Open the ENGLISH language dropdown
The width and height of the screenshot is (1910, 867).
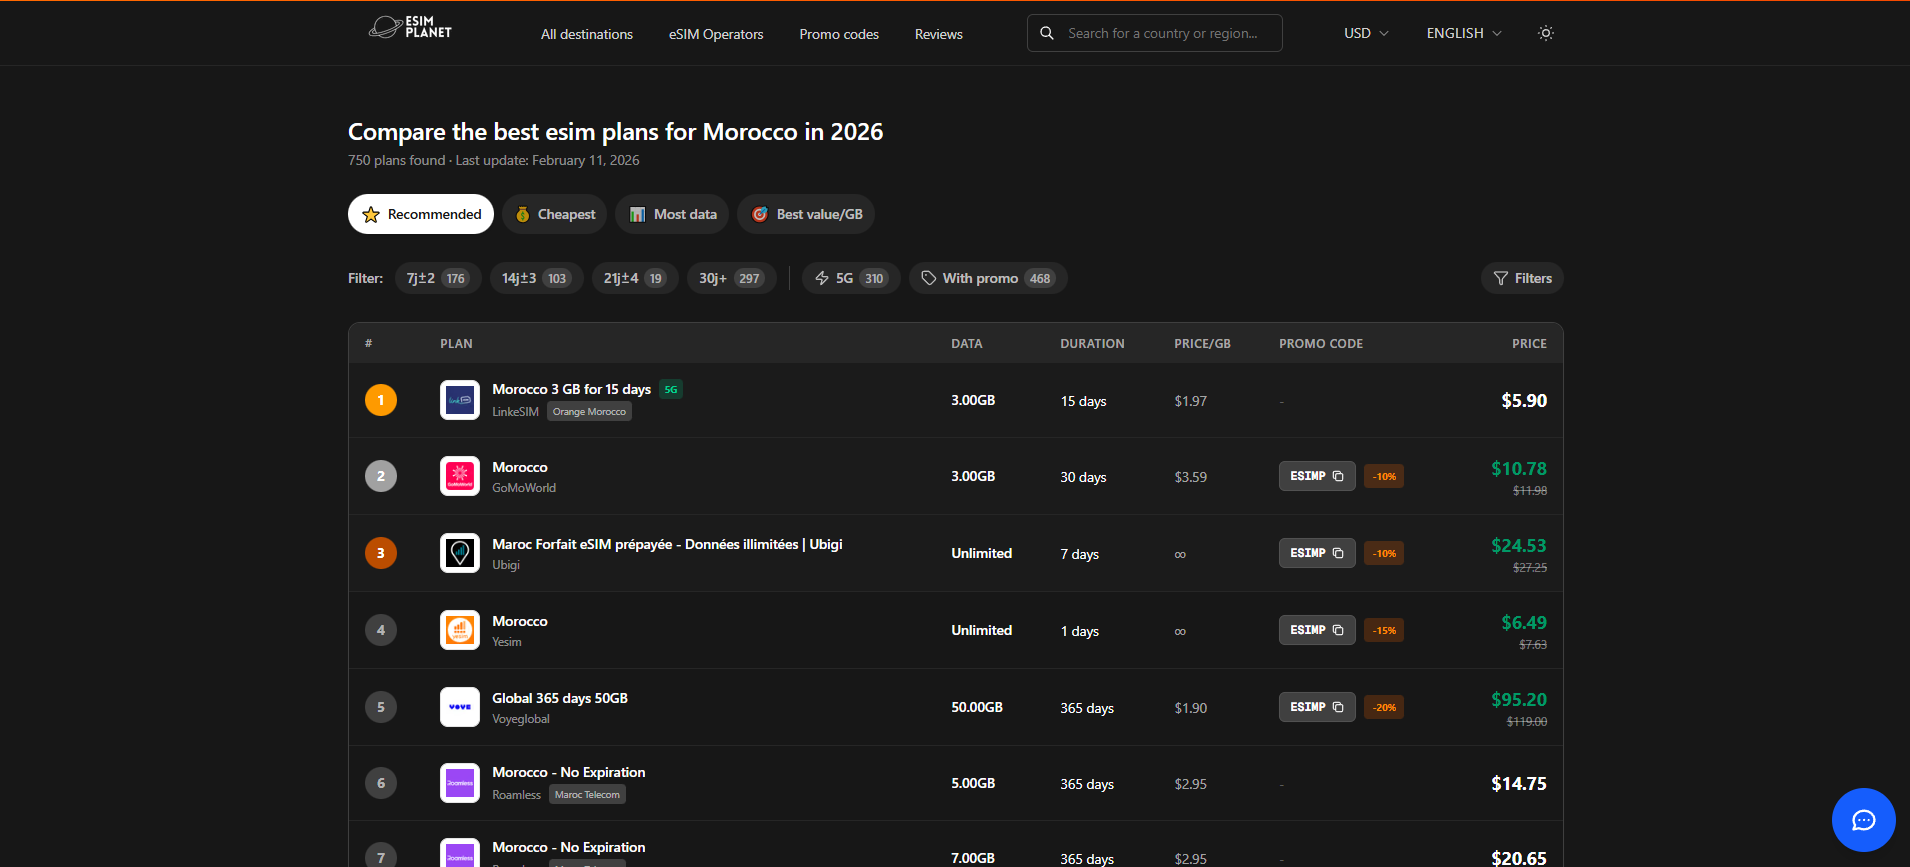point(1464,33)
